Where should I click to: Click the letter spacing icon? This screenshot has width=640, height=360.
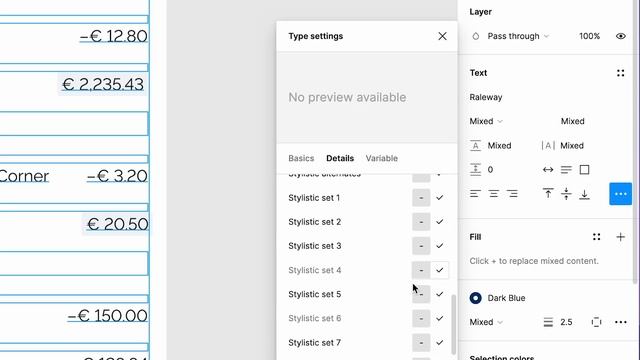548,146
